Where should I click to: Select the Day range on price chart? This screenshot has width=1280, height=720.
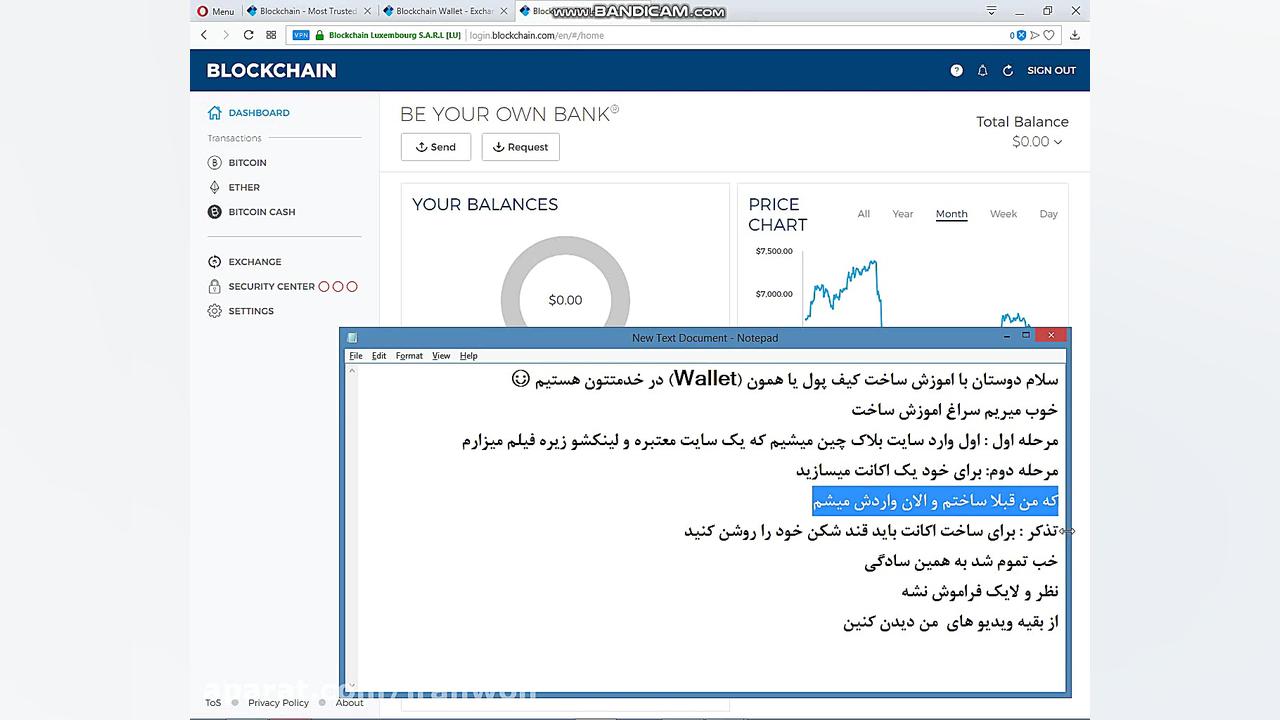coord(1048,214)
